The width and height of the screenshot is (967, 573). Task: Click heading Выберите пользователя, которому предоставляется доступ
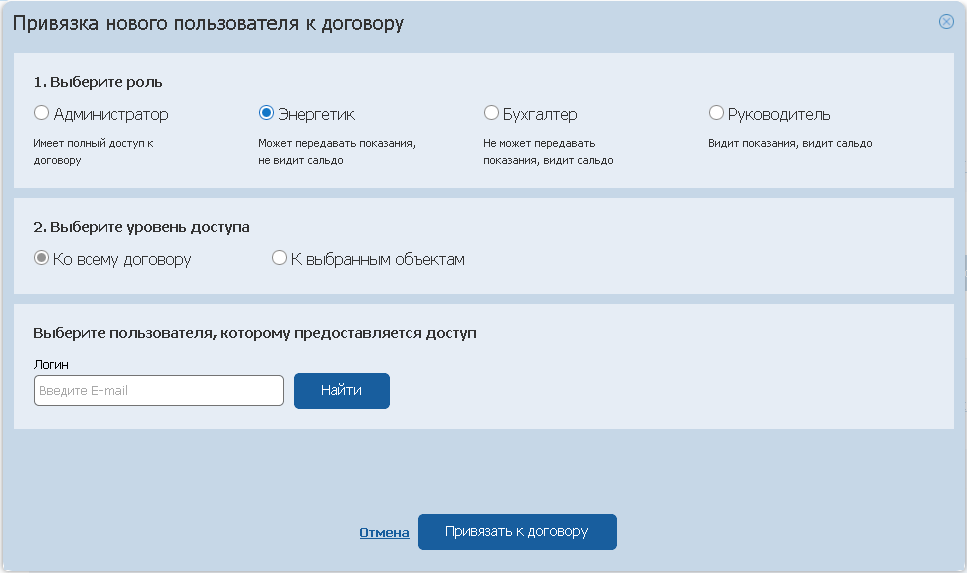click(255, 333)
